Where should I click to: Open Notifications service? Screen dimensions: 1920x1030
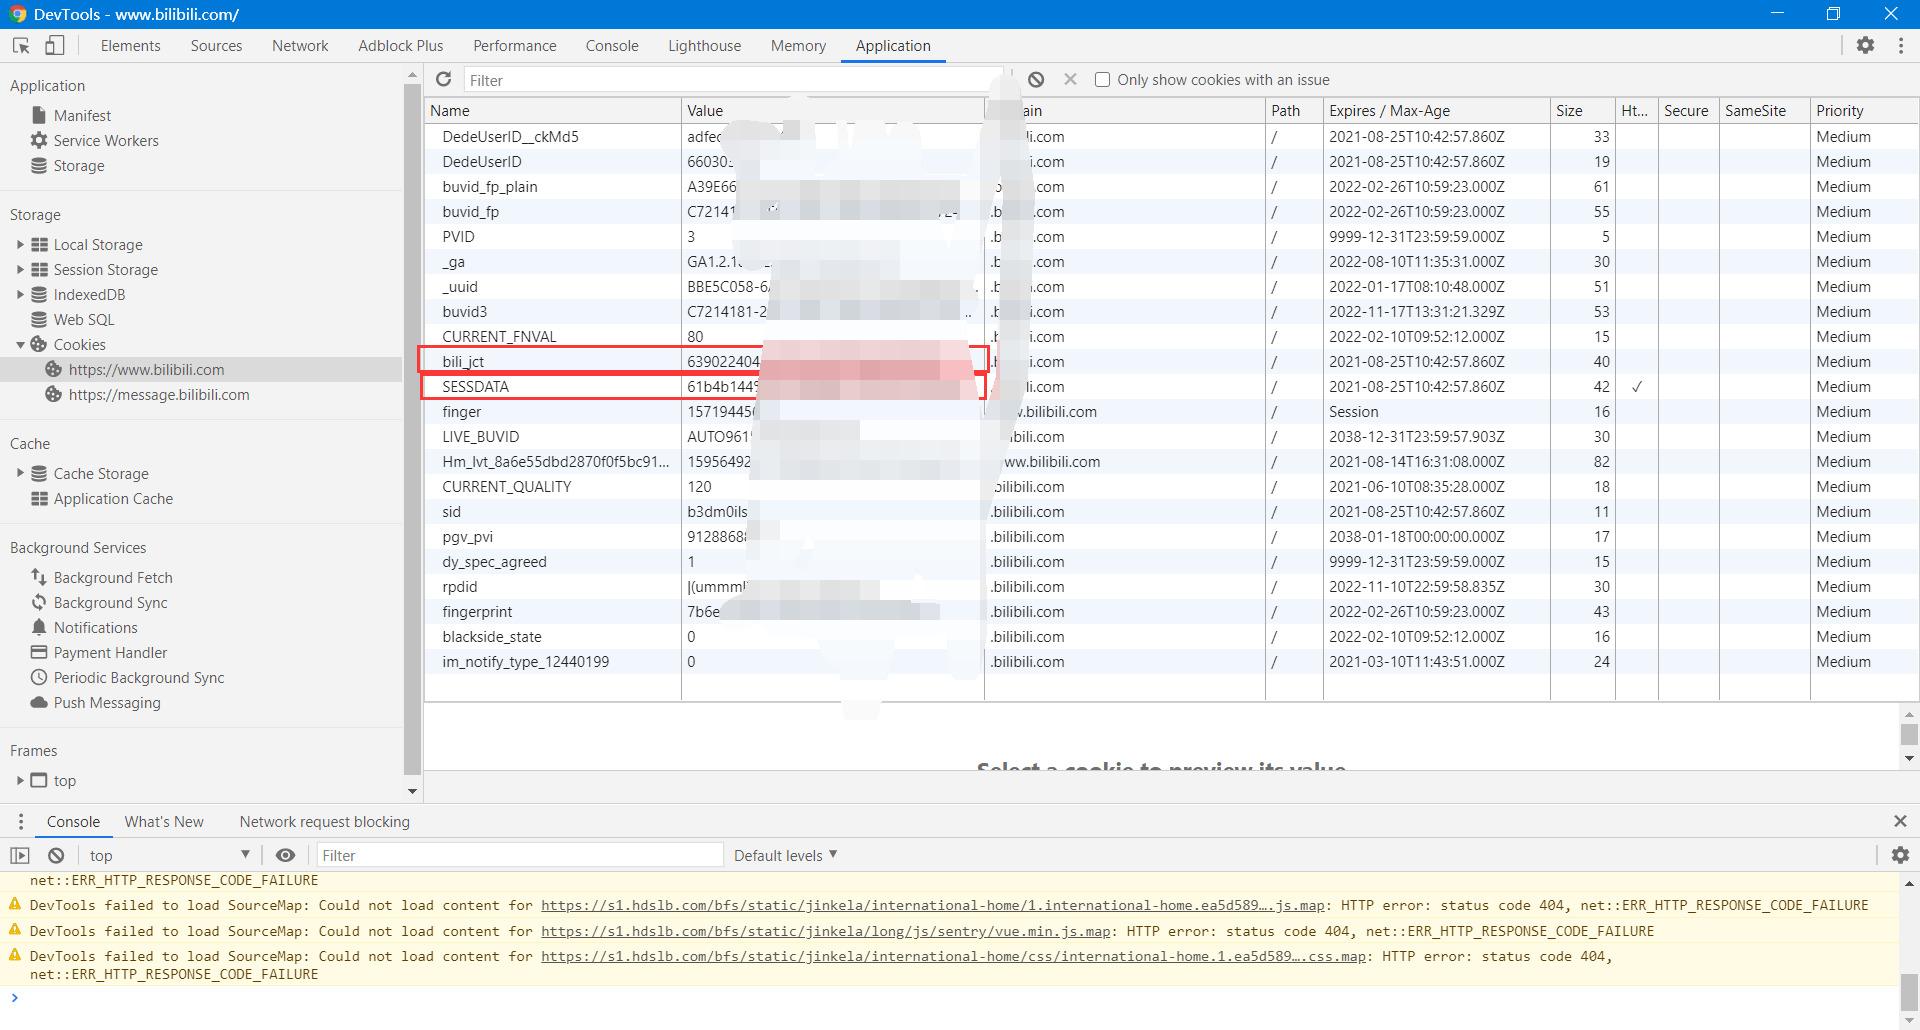coord(95,627)
